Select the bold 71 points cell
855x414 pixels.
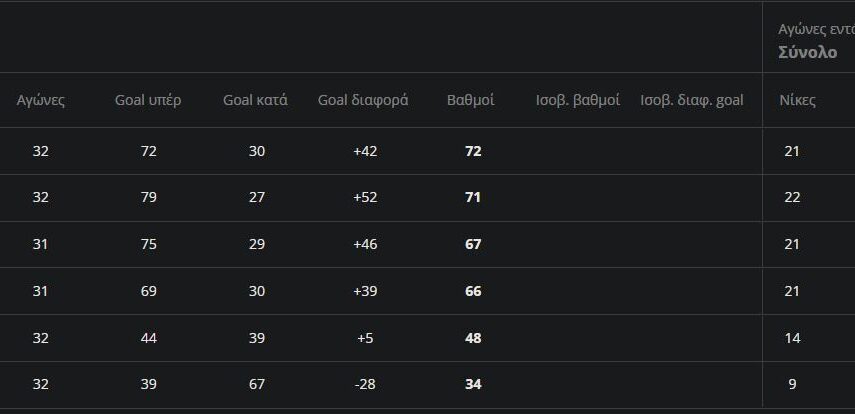point(473,198)
